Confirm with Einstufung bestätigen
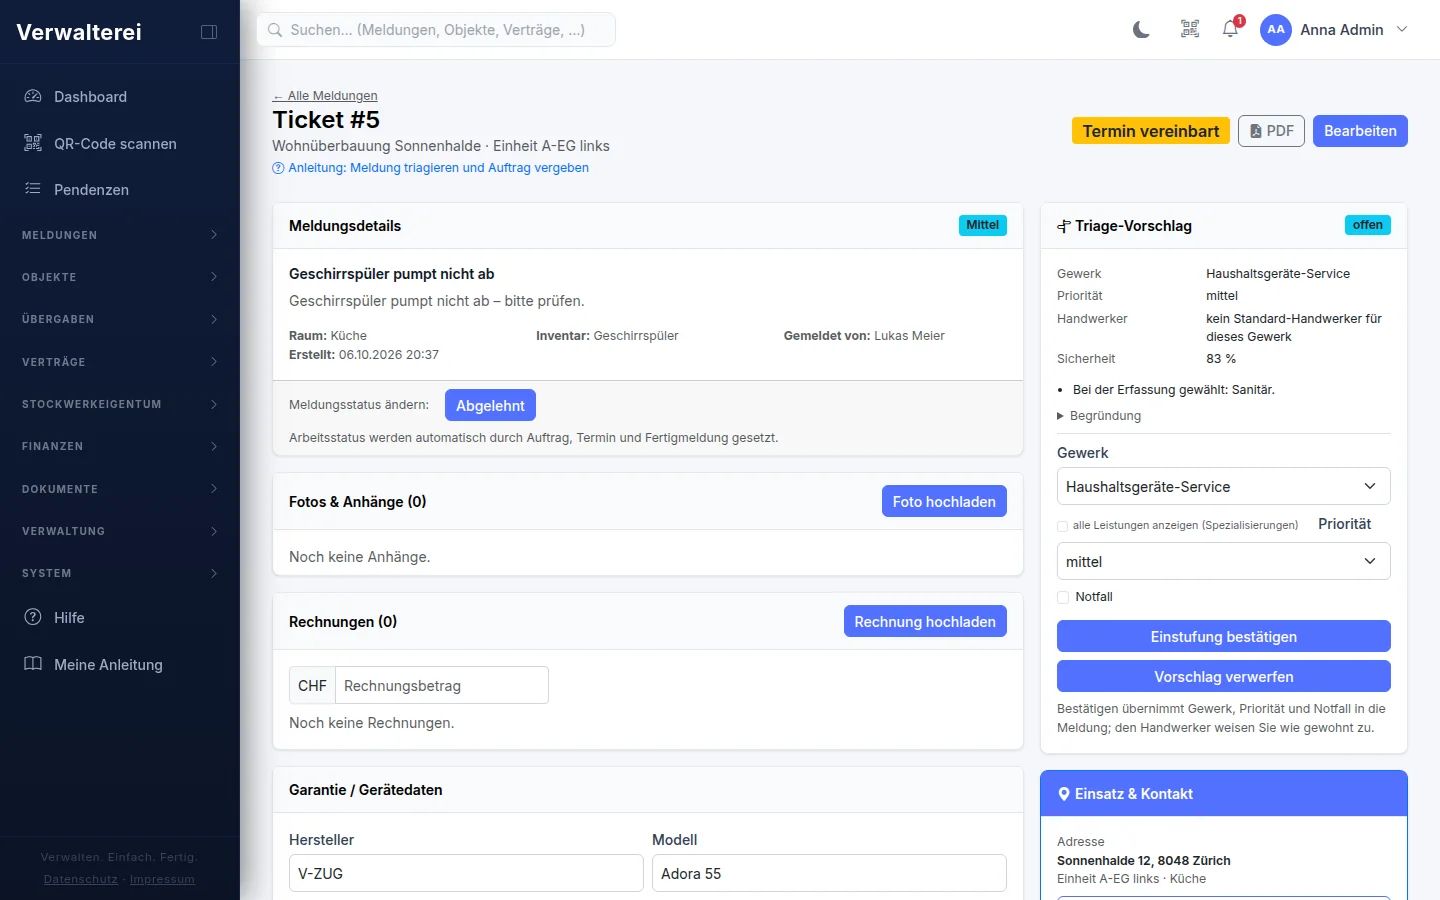 click(1223, 636)
